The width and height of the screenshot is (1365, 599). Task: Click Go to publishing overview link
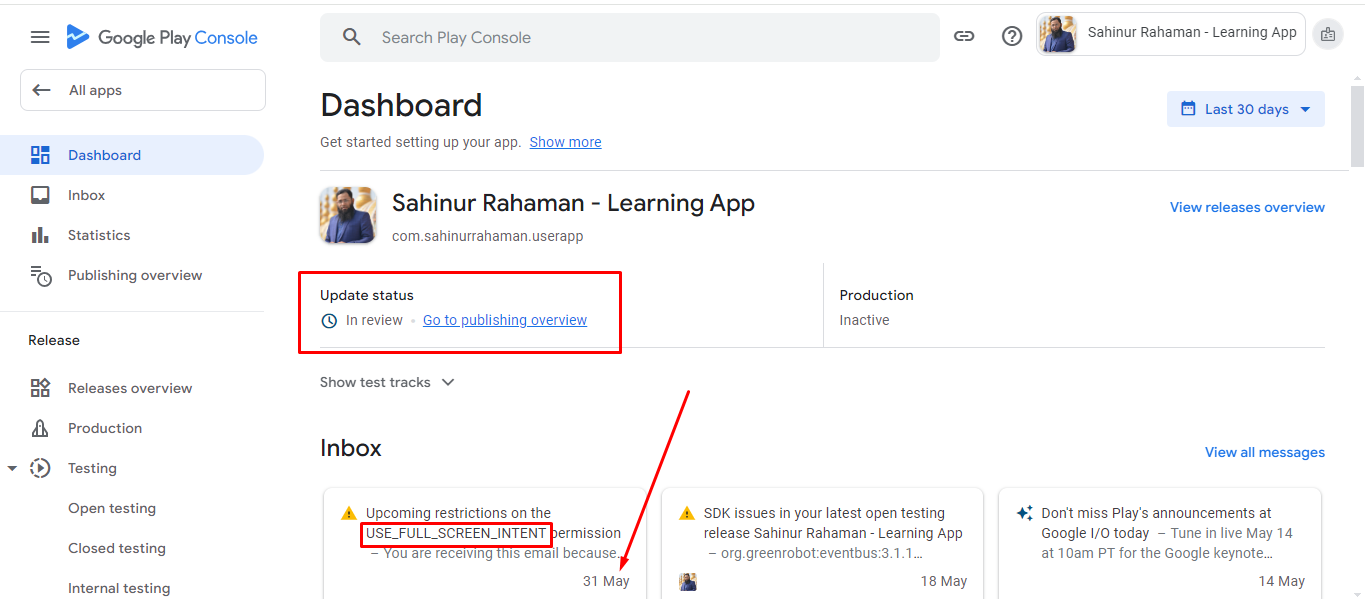coord(505,320)
